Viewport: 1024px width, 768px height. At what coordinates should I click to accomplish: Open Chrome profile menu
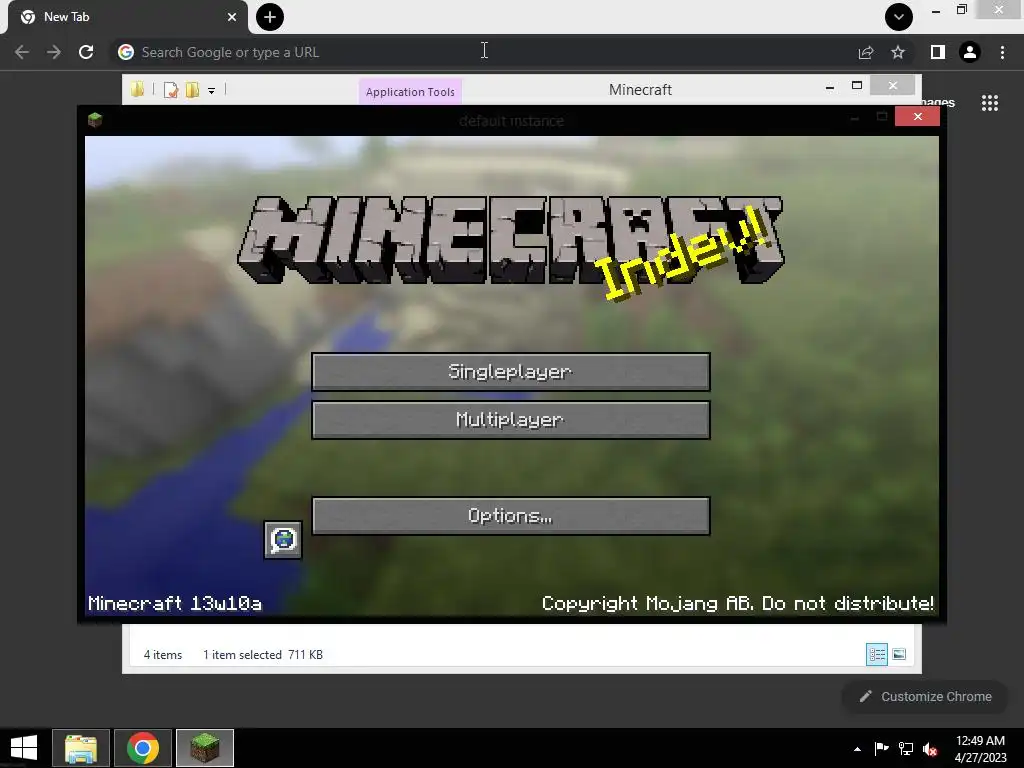[970, 52]
